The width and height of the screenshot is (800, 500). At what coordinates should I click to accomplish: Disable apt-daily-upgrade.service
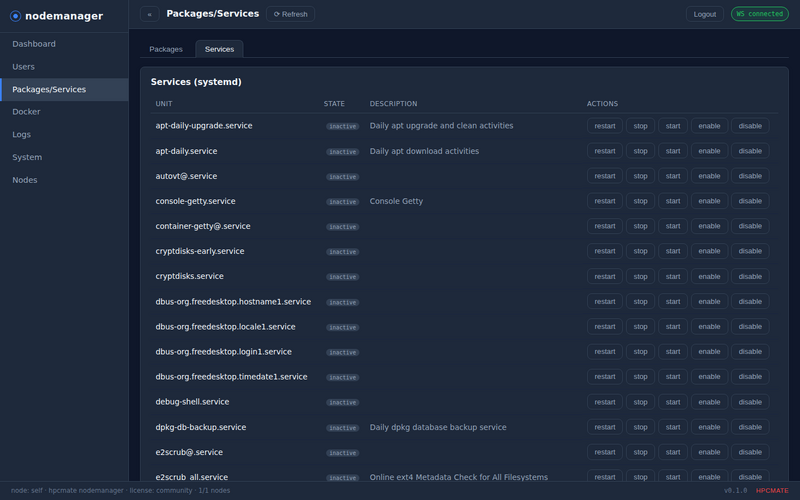(750, 126)
